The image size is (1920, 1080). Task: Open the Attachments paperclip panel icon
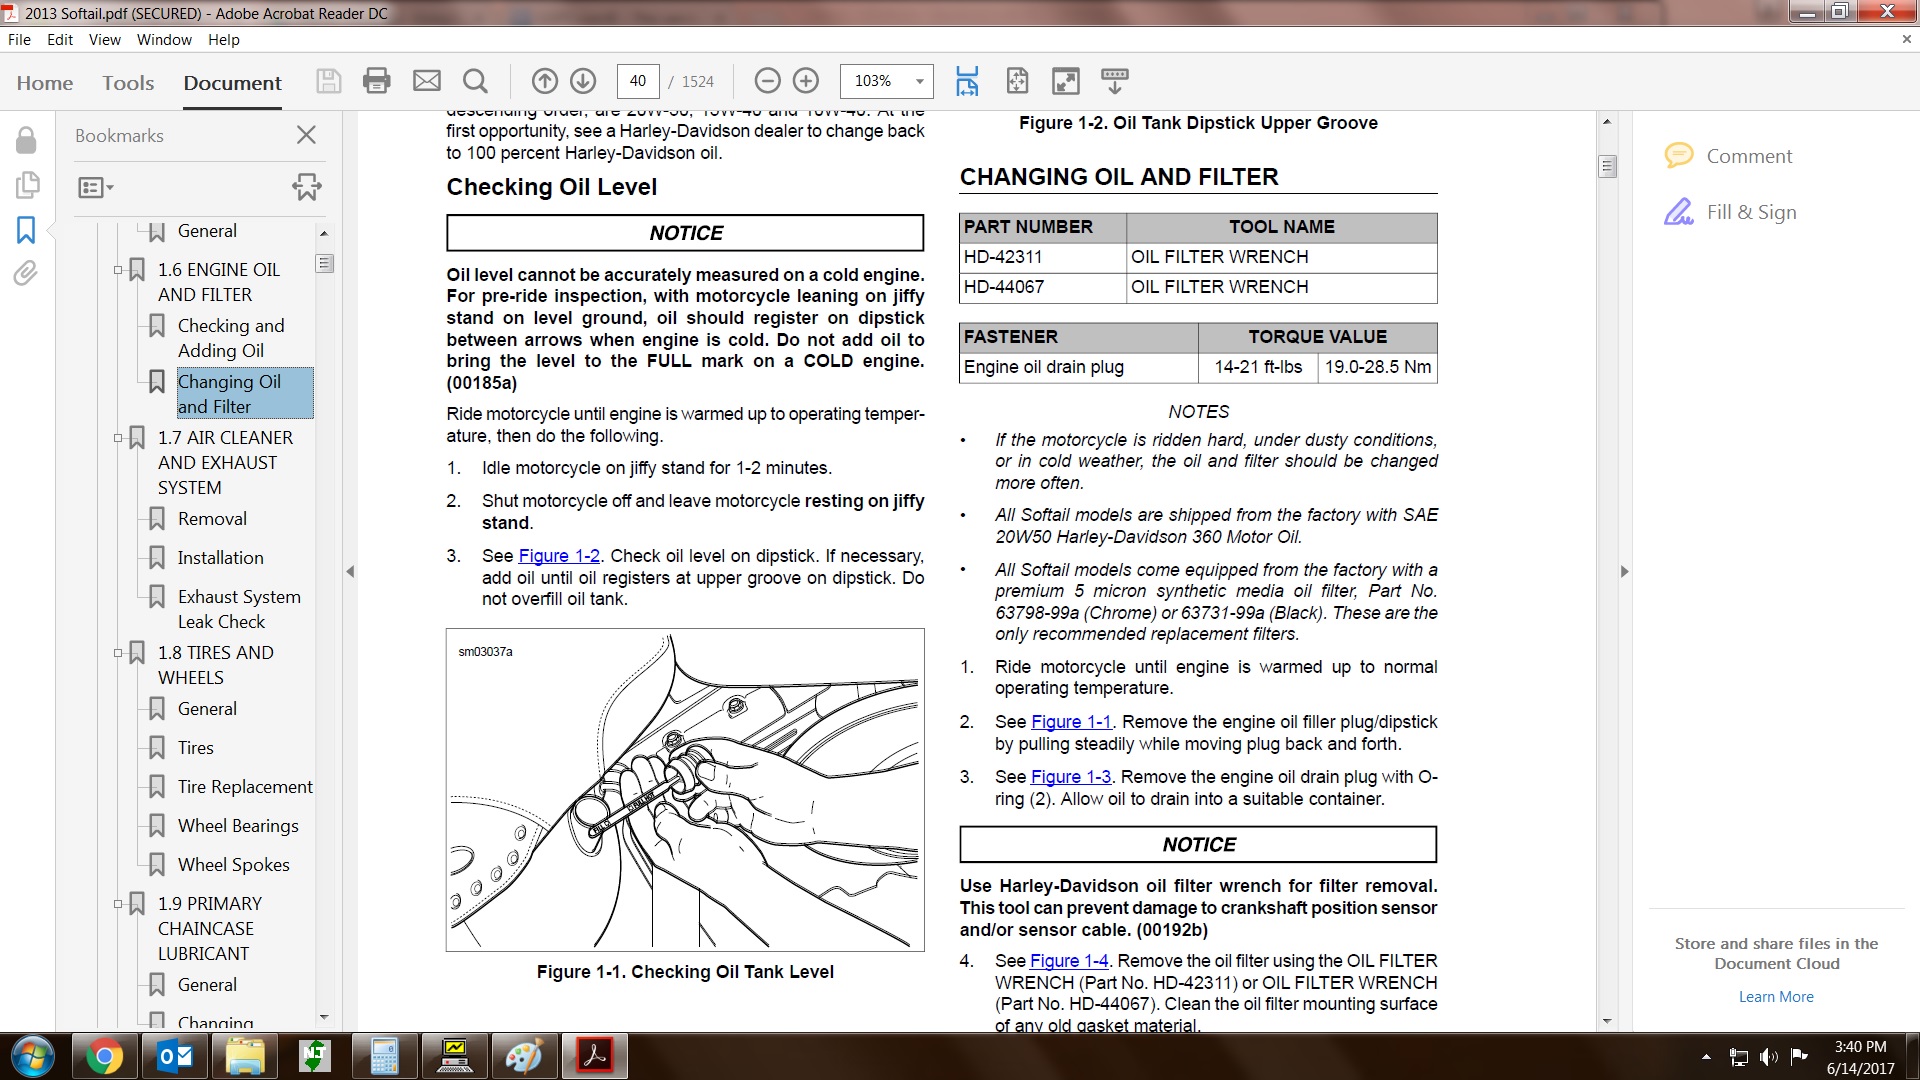(x=26, y=273)
